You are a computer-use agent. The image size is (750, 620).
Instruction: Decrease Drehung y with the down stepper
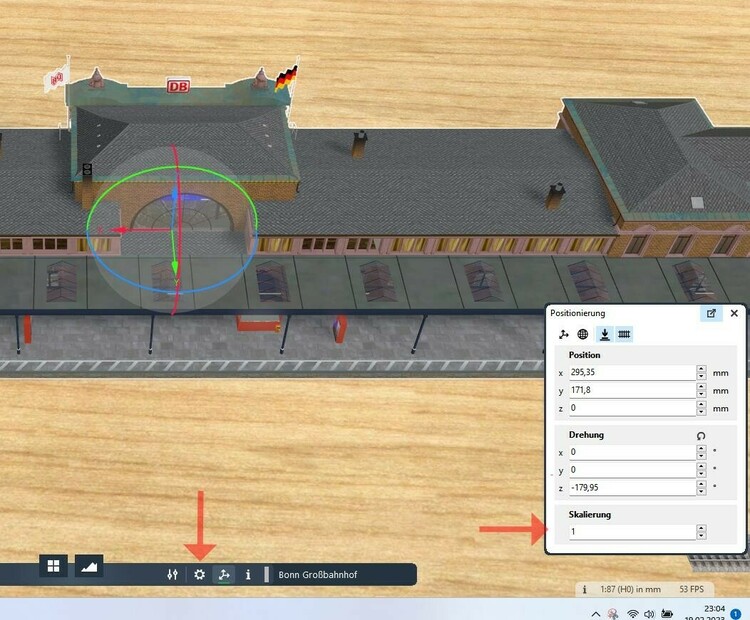(701, 474)
